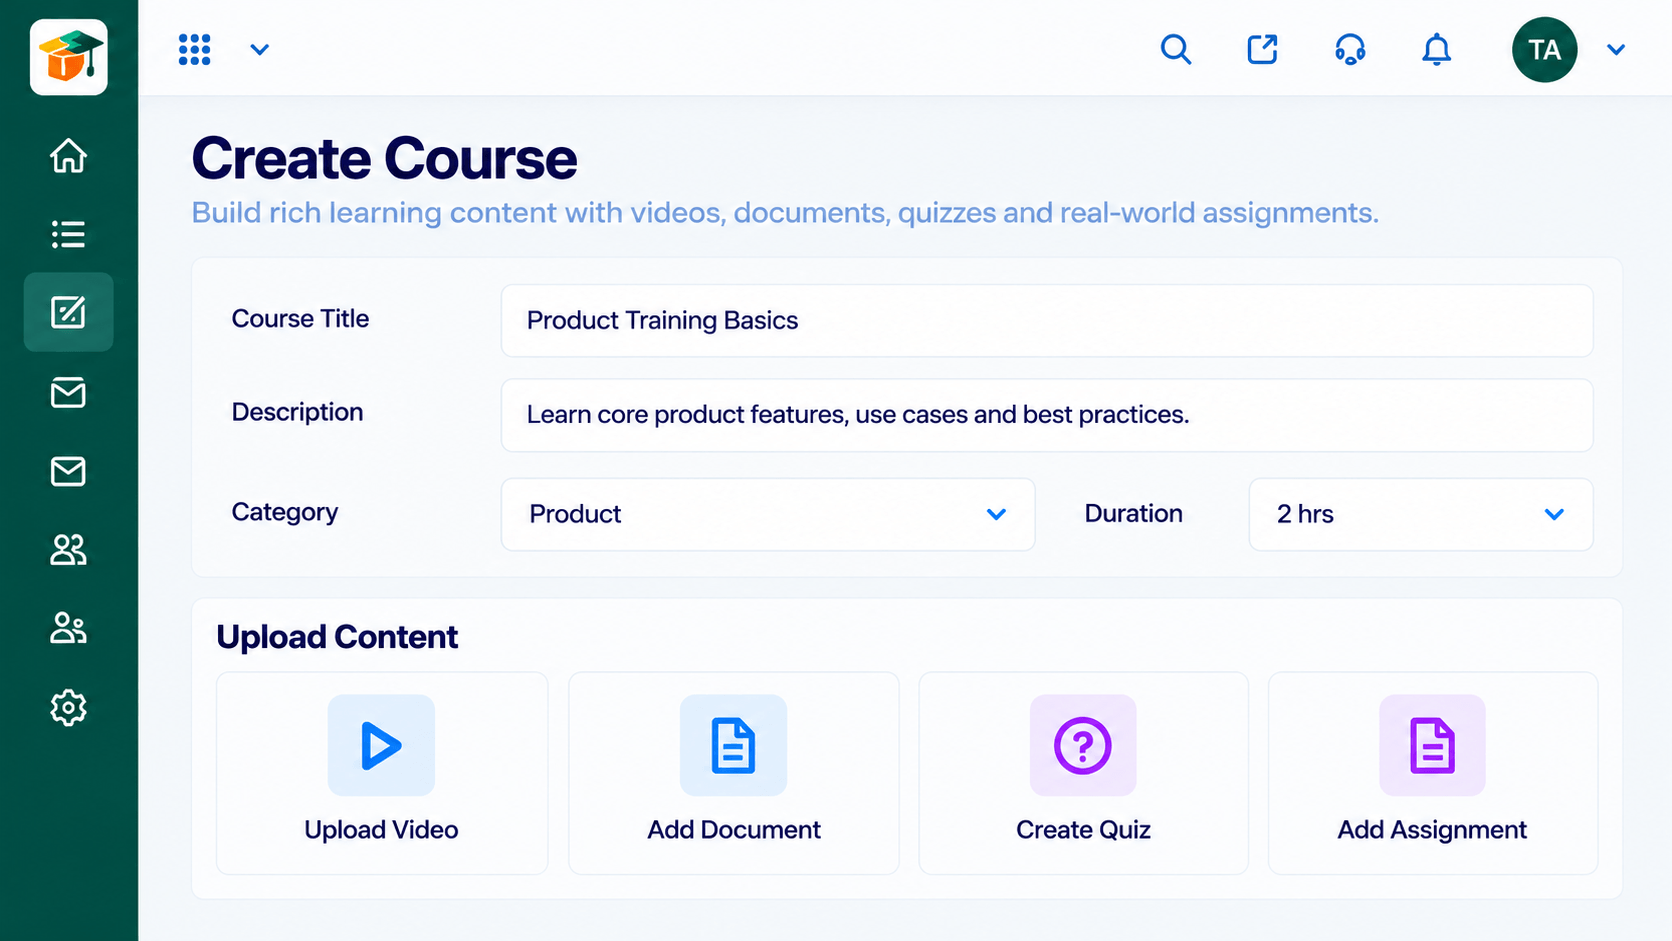This screenshot has height=941, width=1672.
Task: Open the two-person group sidebar icon
Action: (68, 549)
